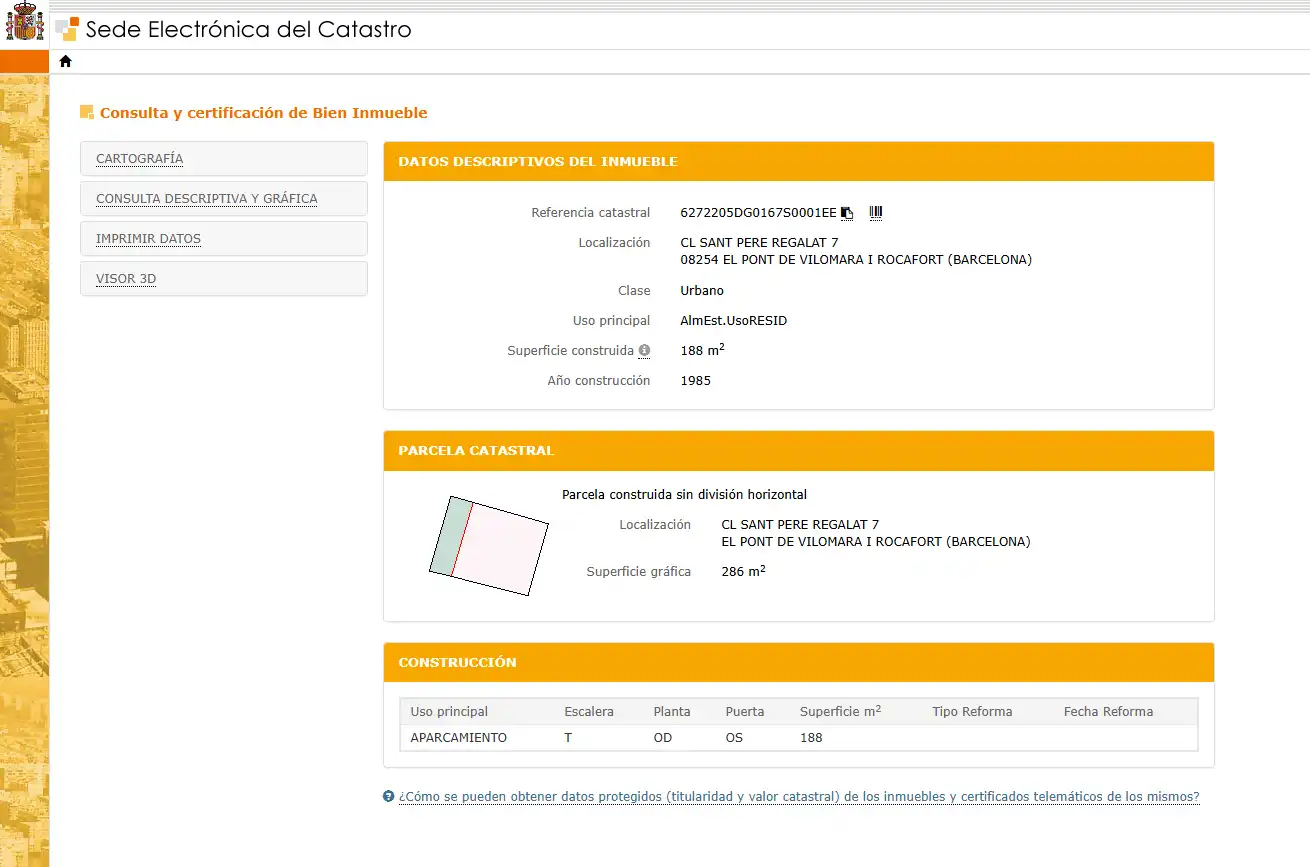The image size is (1310, 867).
Task: Click 'Uso principal' column header
Action: pos(449,712)
